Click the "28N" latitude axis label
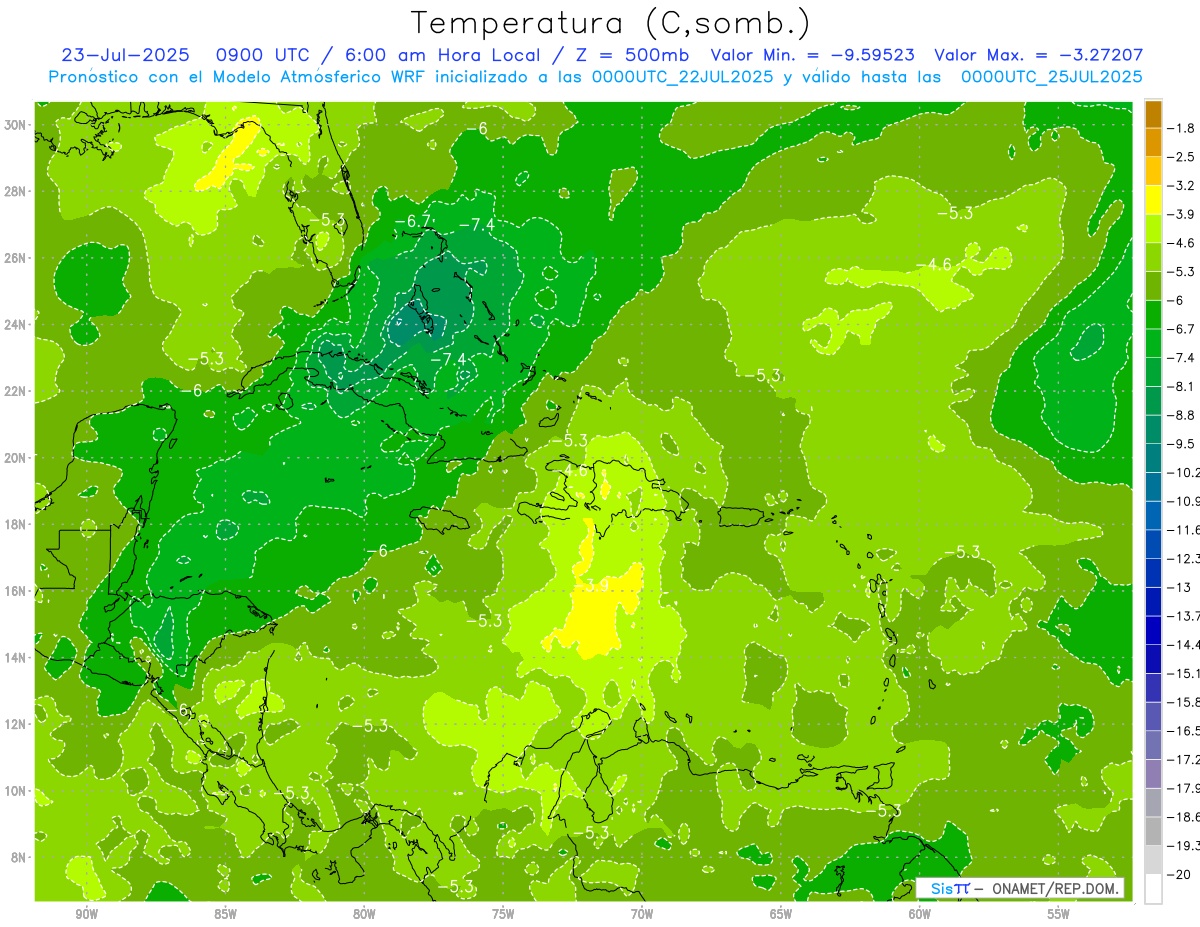The width and height of the screenshot is (1200, 927). (16, 191)
